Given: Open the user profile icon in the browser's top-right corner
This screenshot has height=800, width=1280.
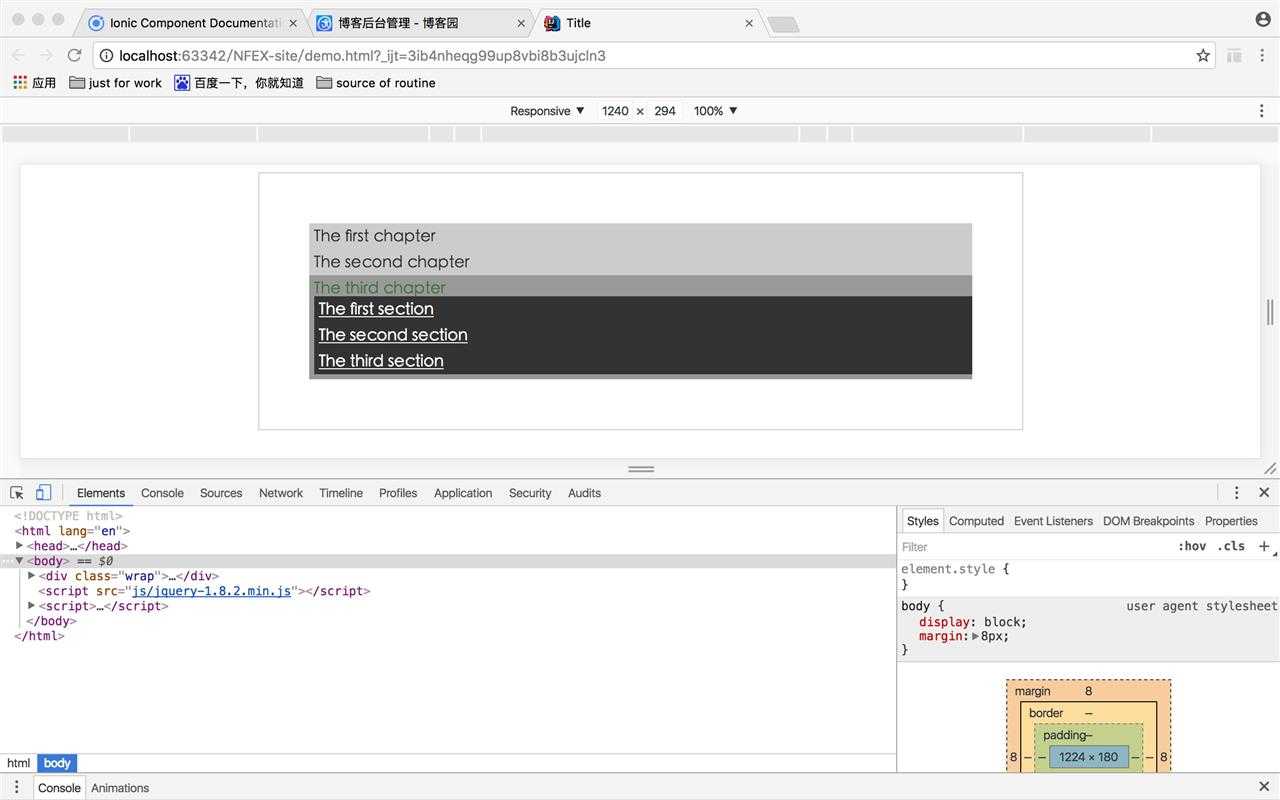Looking at the screenshot, I should [x=1263, y=19].
